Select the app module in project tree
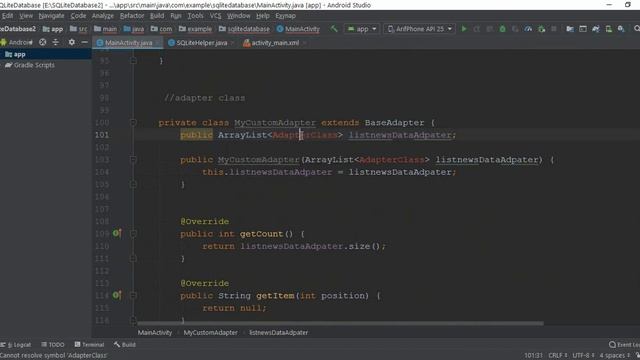The image size is (640, 360). [x=46, y=54]
